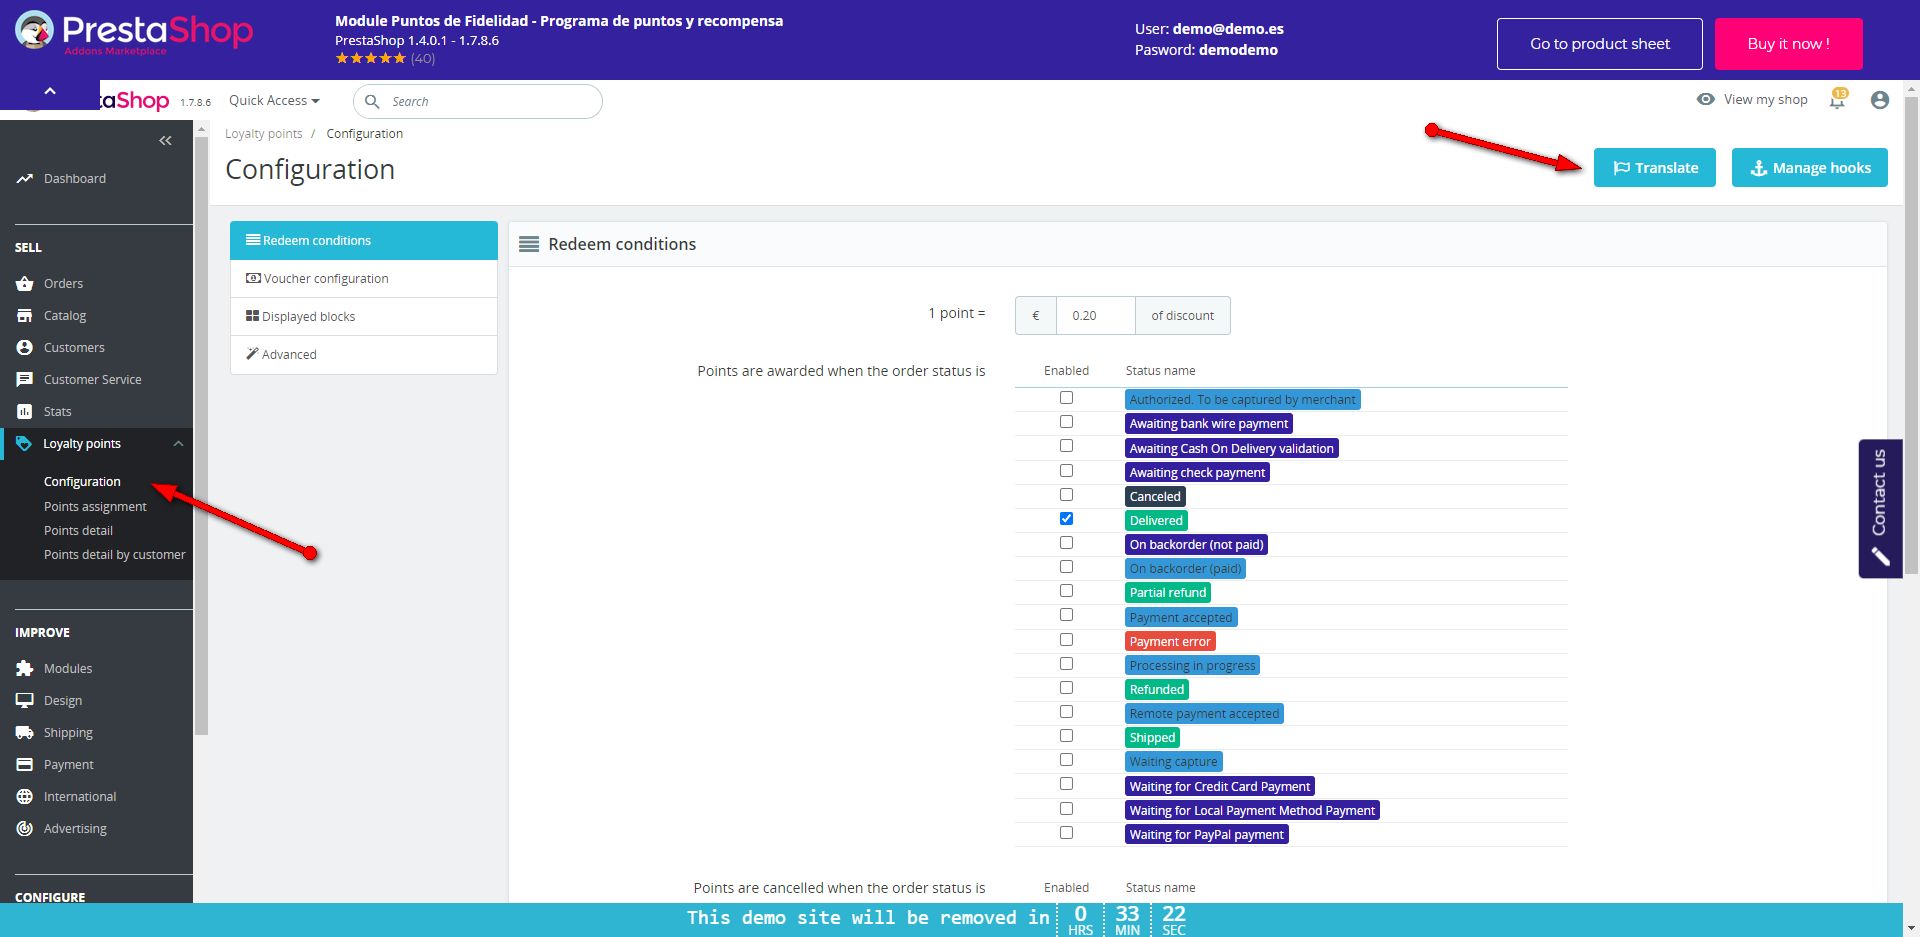
Task: Collapse the sidebar with double-chevron icon
Action: click(166, 141)
